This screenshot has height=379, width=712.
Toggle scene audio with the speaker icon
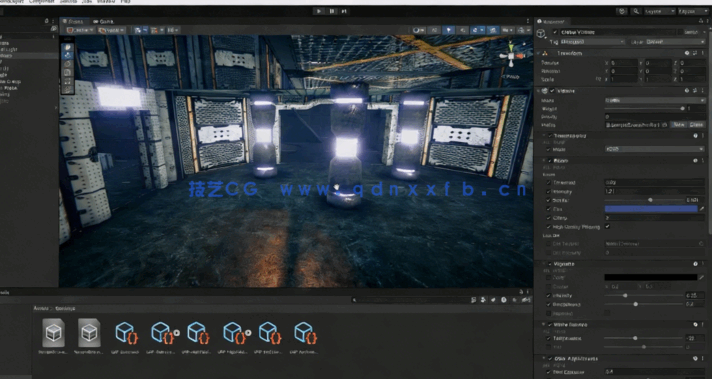(463, 30)
